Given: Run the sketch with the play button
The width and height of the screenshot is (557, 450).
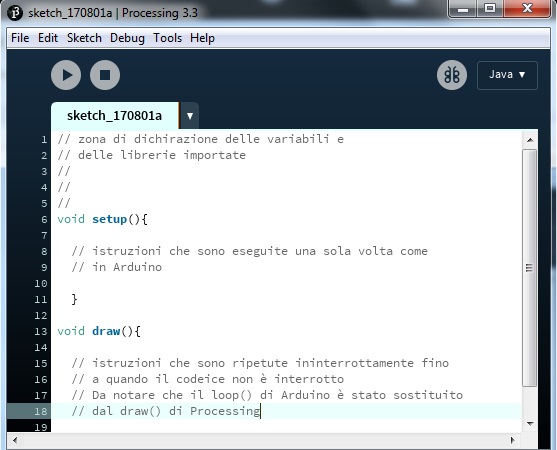Looking at the screenshot, I should [x=66, y=75].
